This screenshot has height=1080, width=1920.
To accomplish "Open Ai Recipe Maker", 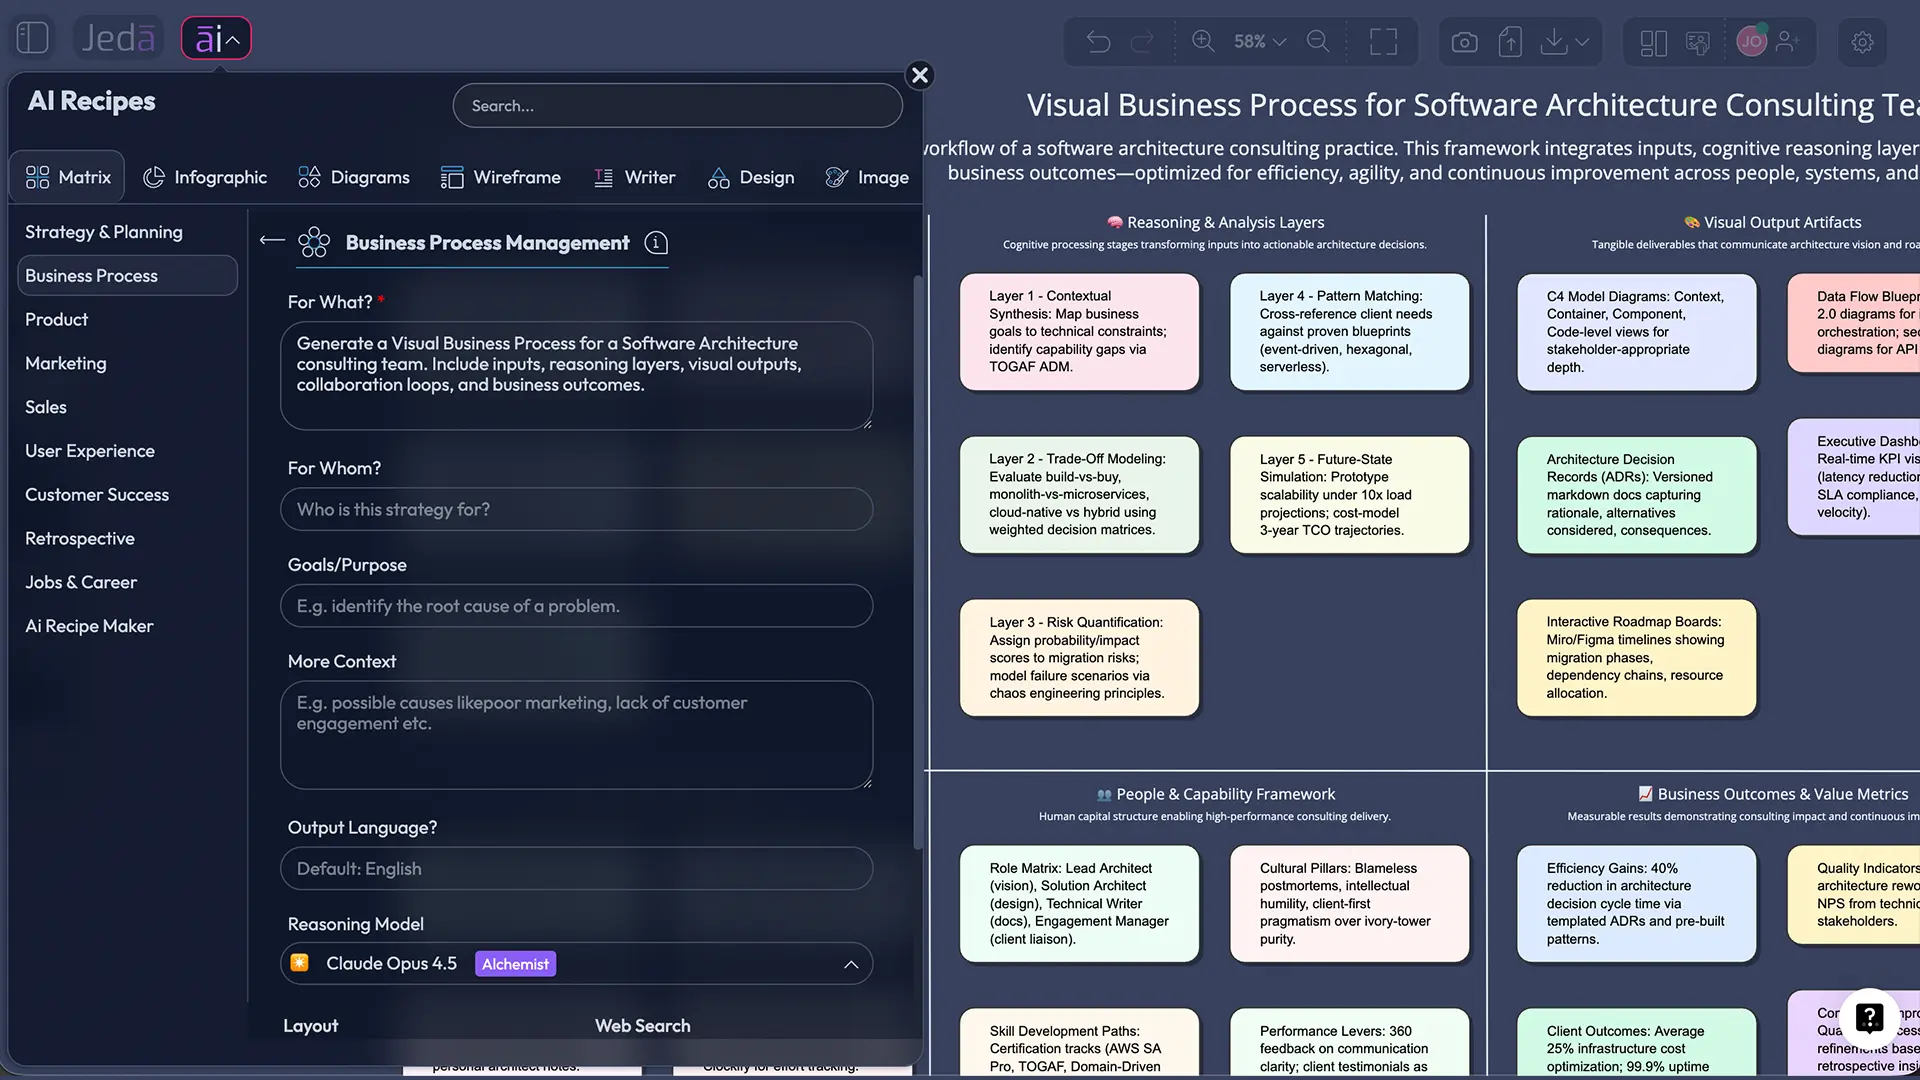I will pyautogui.click(x=89, y=627).
